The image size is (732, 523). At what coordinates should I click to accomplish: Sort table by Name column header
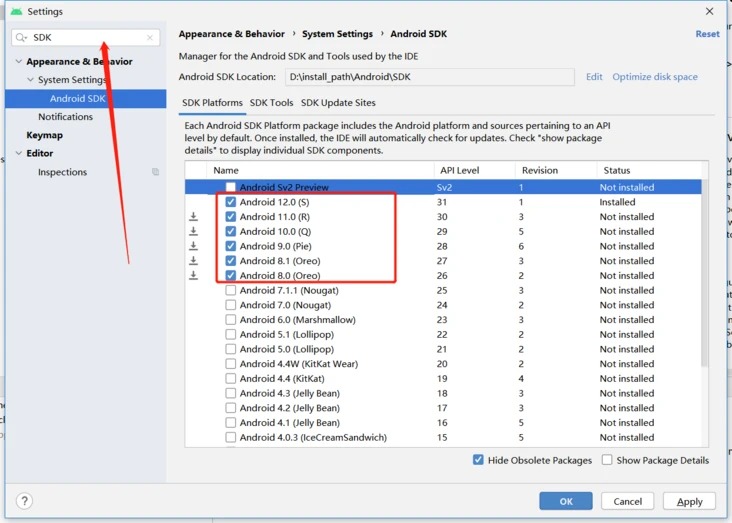tap(320, 170)
